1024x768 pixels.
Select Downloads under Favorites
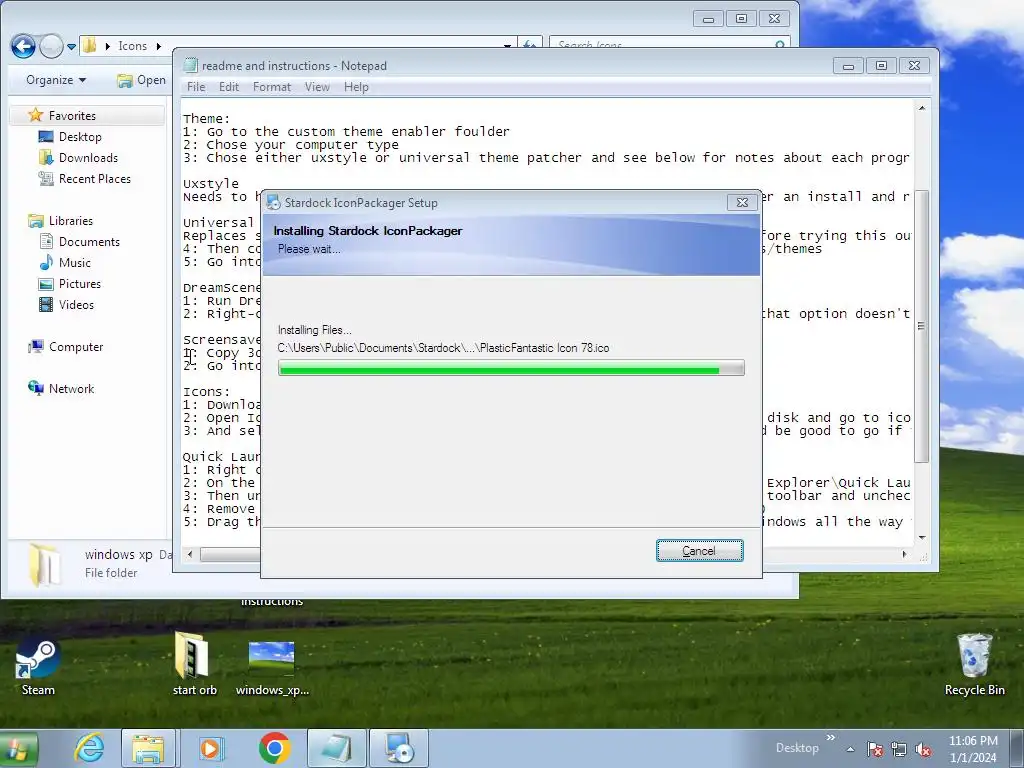[88, 157]
